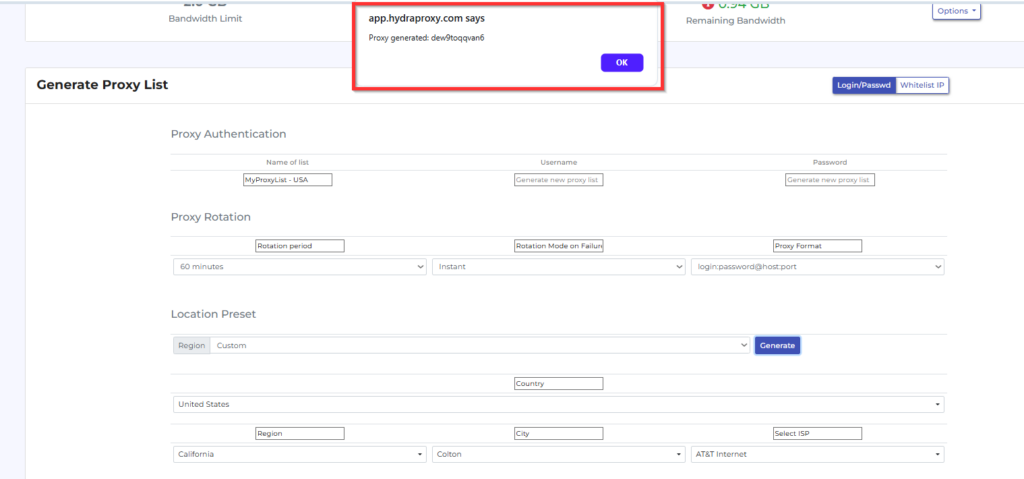Click the MyProxyList - USA name field
1024x479 pixels.
pyautogui.click(x=287, y=180)
